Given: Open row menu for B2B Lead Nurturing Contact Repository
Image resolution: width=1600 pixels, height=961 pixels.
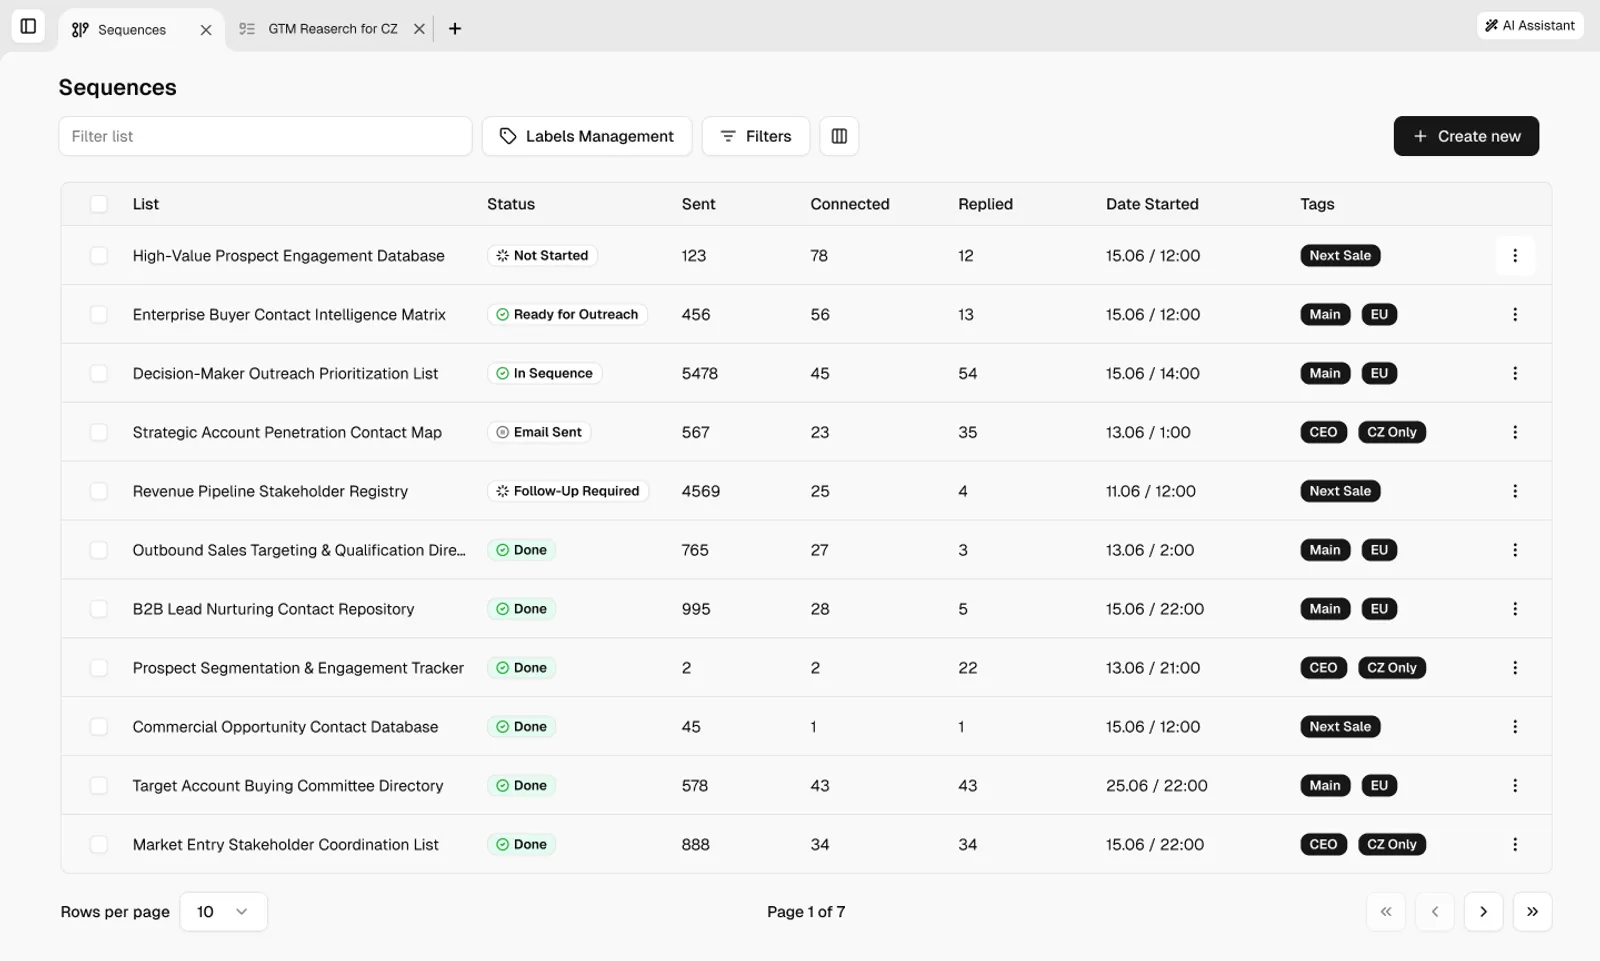Looking at the screenshot, I should (1515, 609).
